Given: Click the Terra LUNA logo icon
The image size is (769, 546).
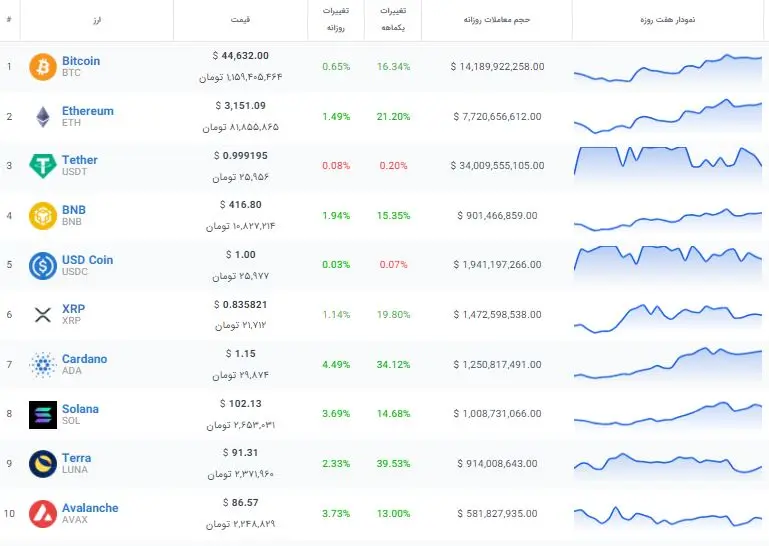Looking at the screenshot, I should click(x=43, y=464).
